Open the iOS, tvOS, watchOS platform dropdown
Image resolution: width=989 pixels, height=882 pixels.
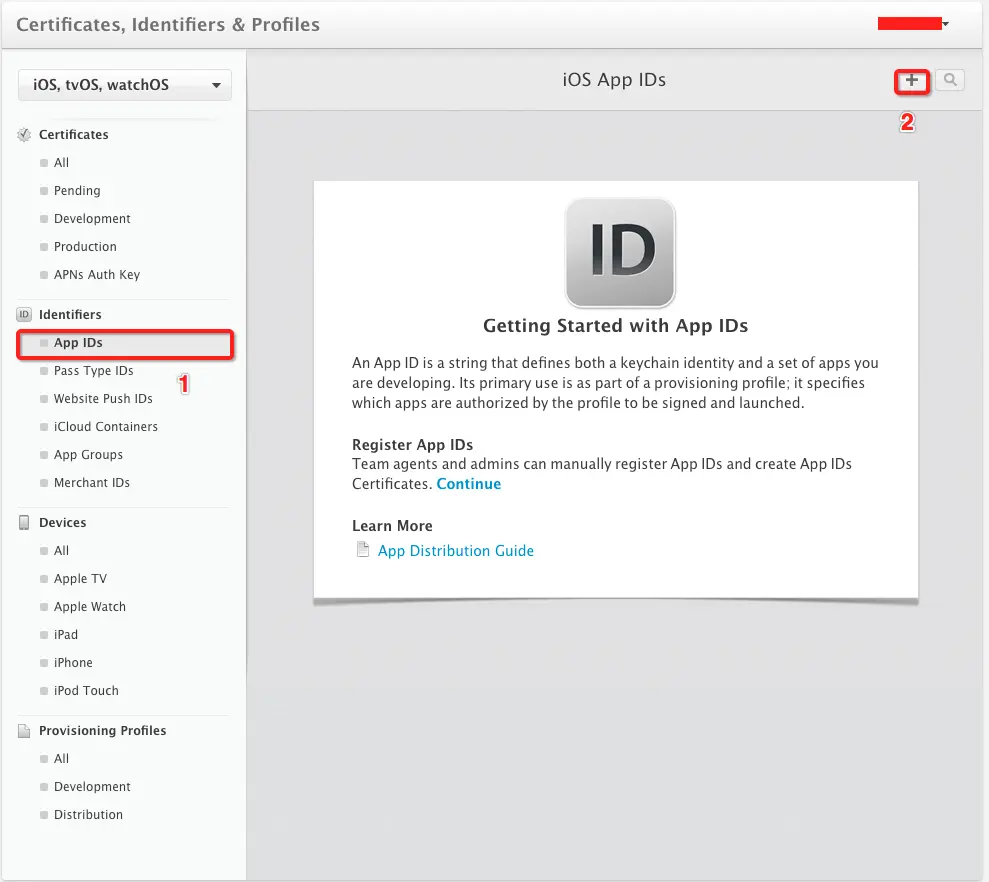[x=125, y=85]
